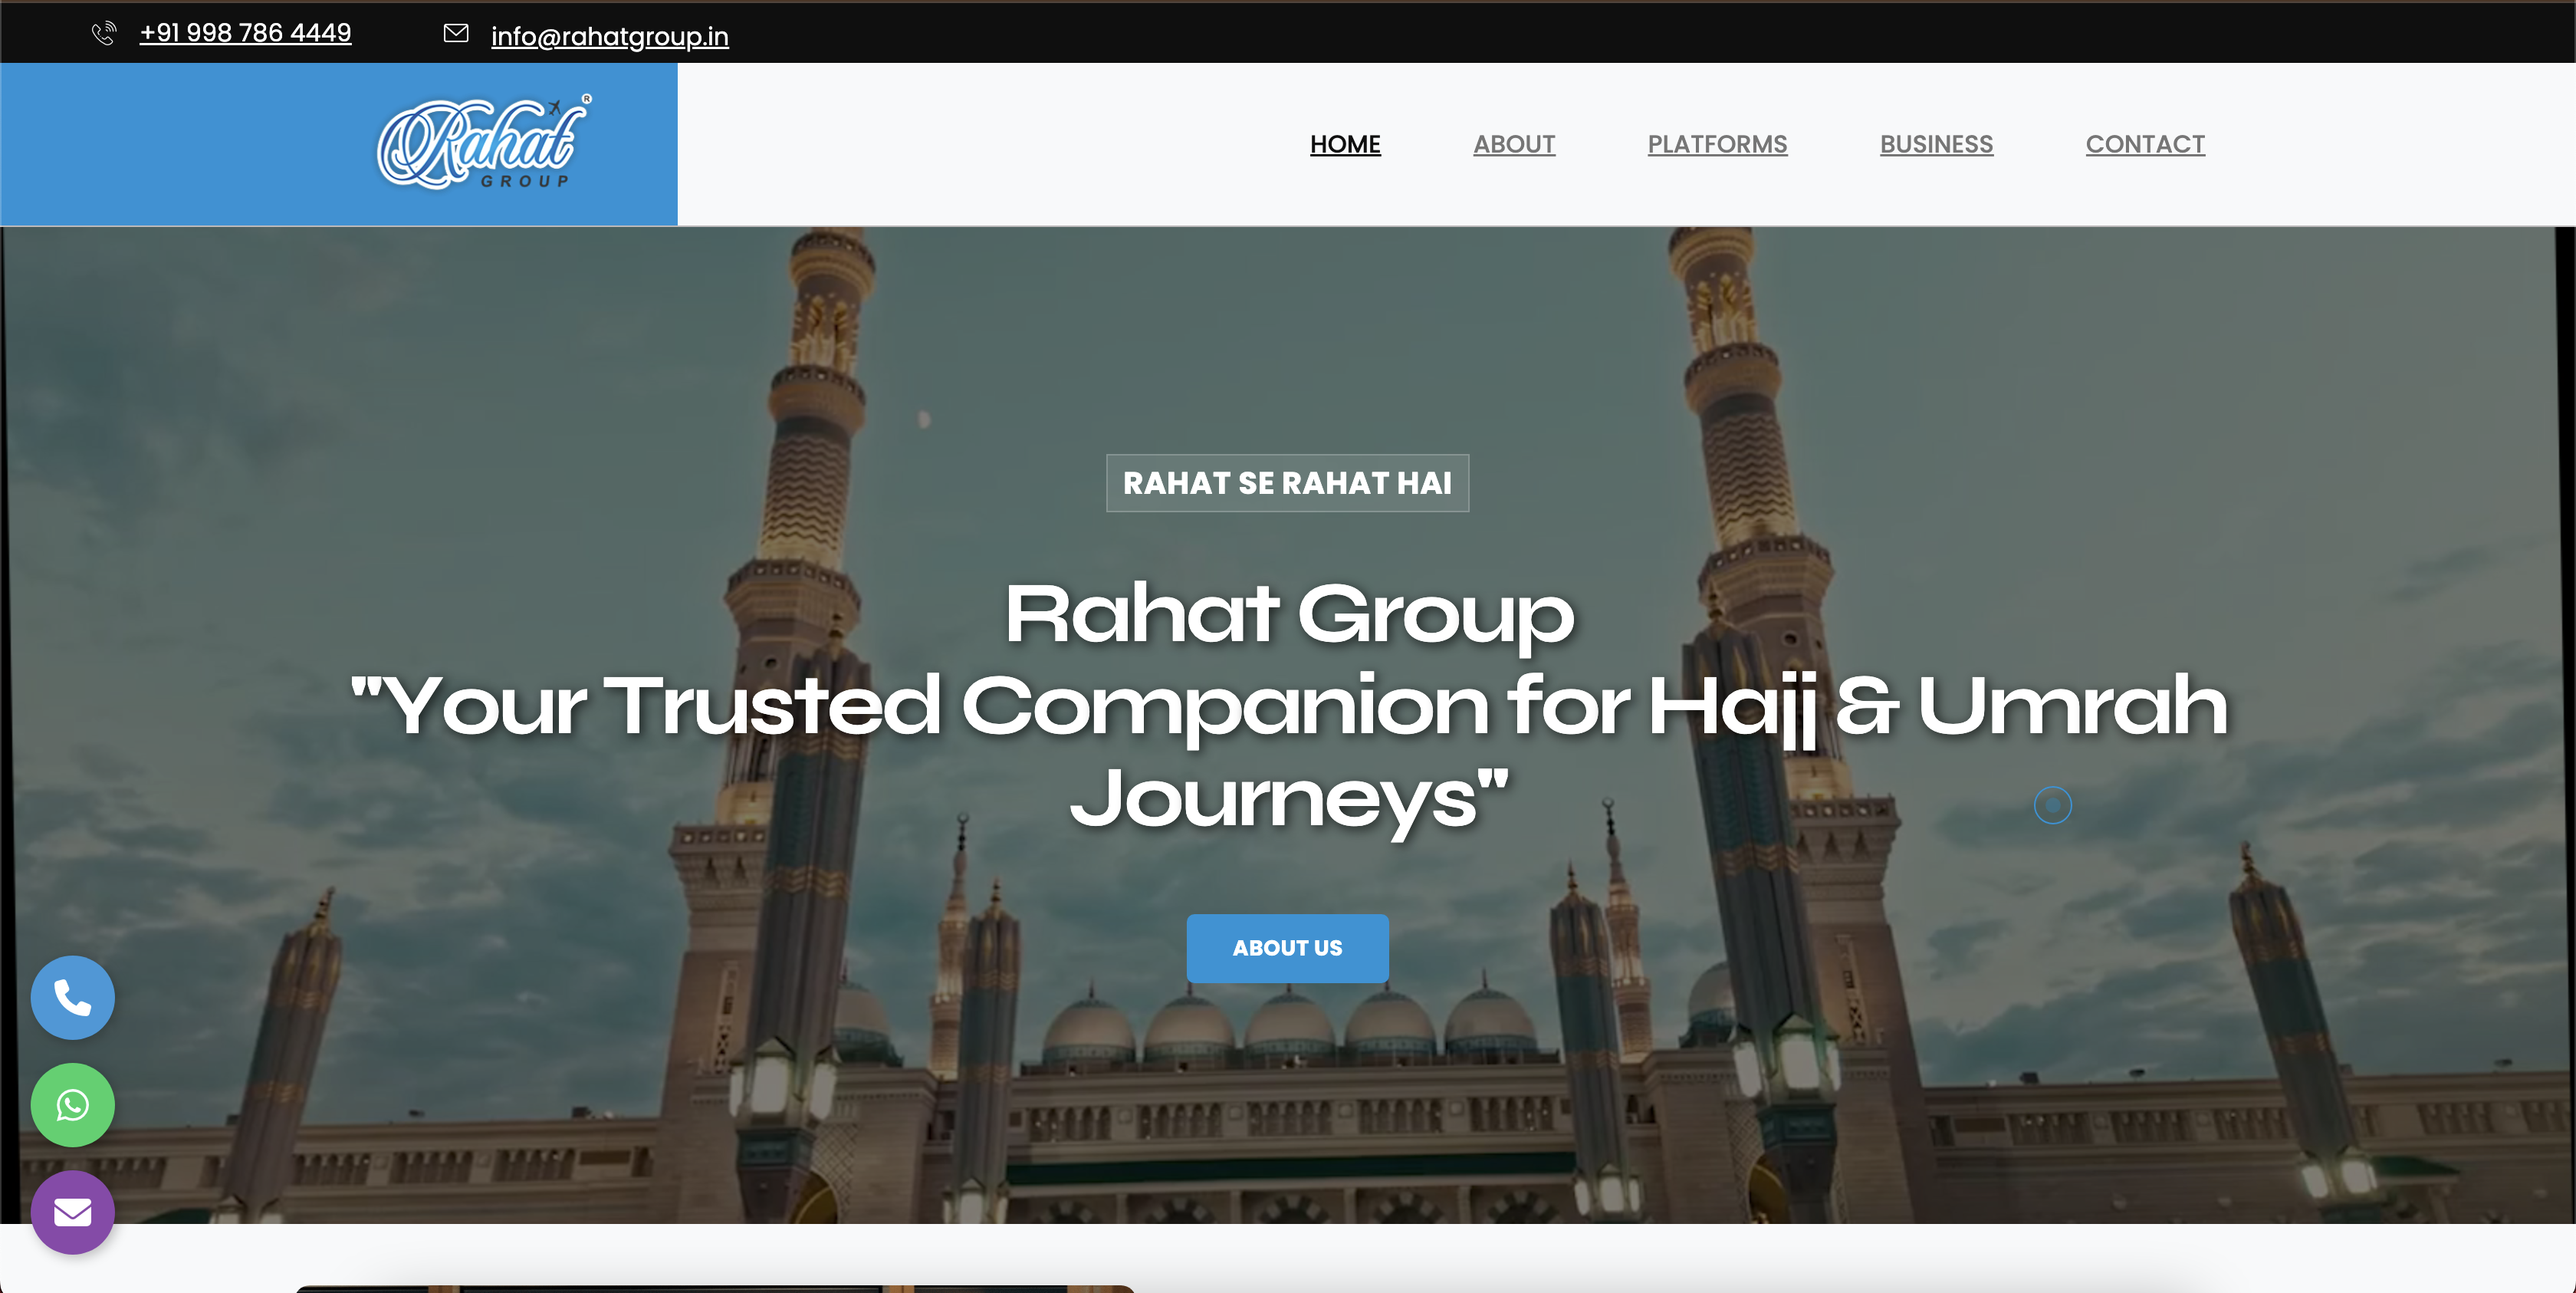2576x1293 pixels.
Task: Click the phone icon in the top bar
Action: 103,33
